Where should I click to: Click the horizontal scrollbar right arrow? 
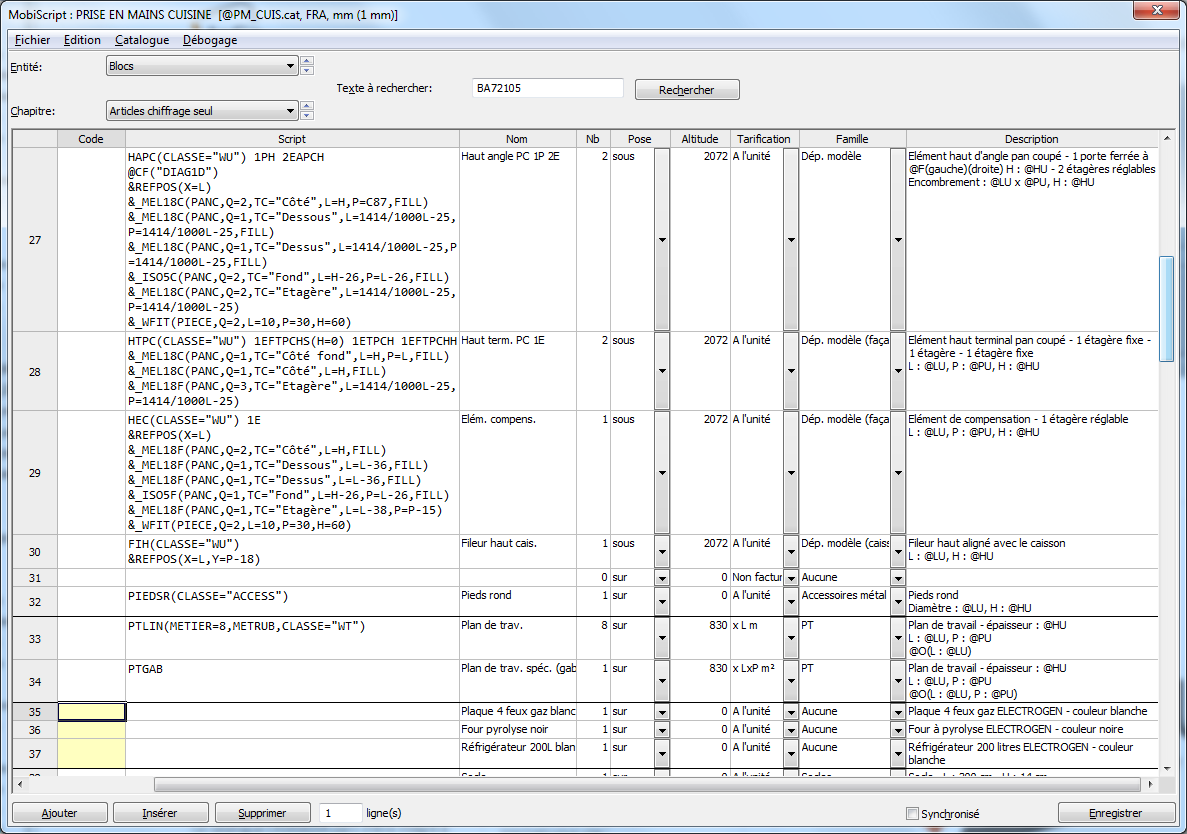[x=1151, y=784]
